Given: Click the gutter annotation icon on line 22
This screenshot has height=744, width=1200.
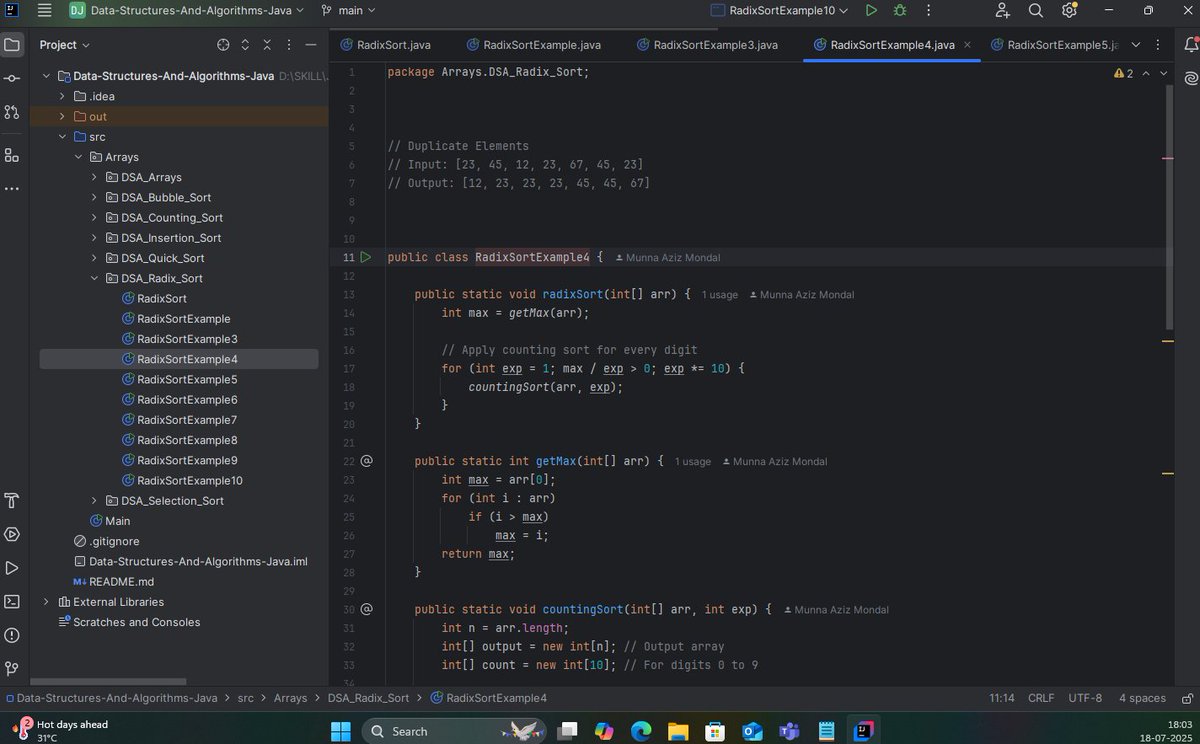Looking at the screenshot, I should click(x=366, y=461).
